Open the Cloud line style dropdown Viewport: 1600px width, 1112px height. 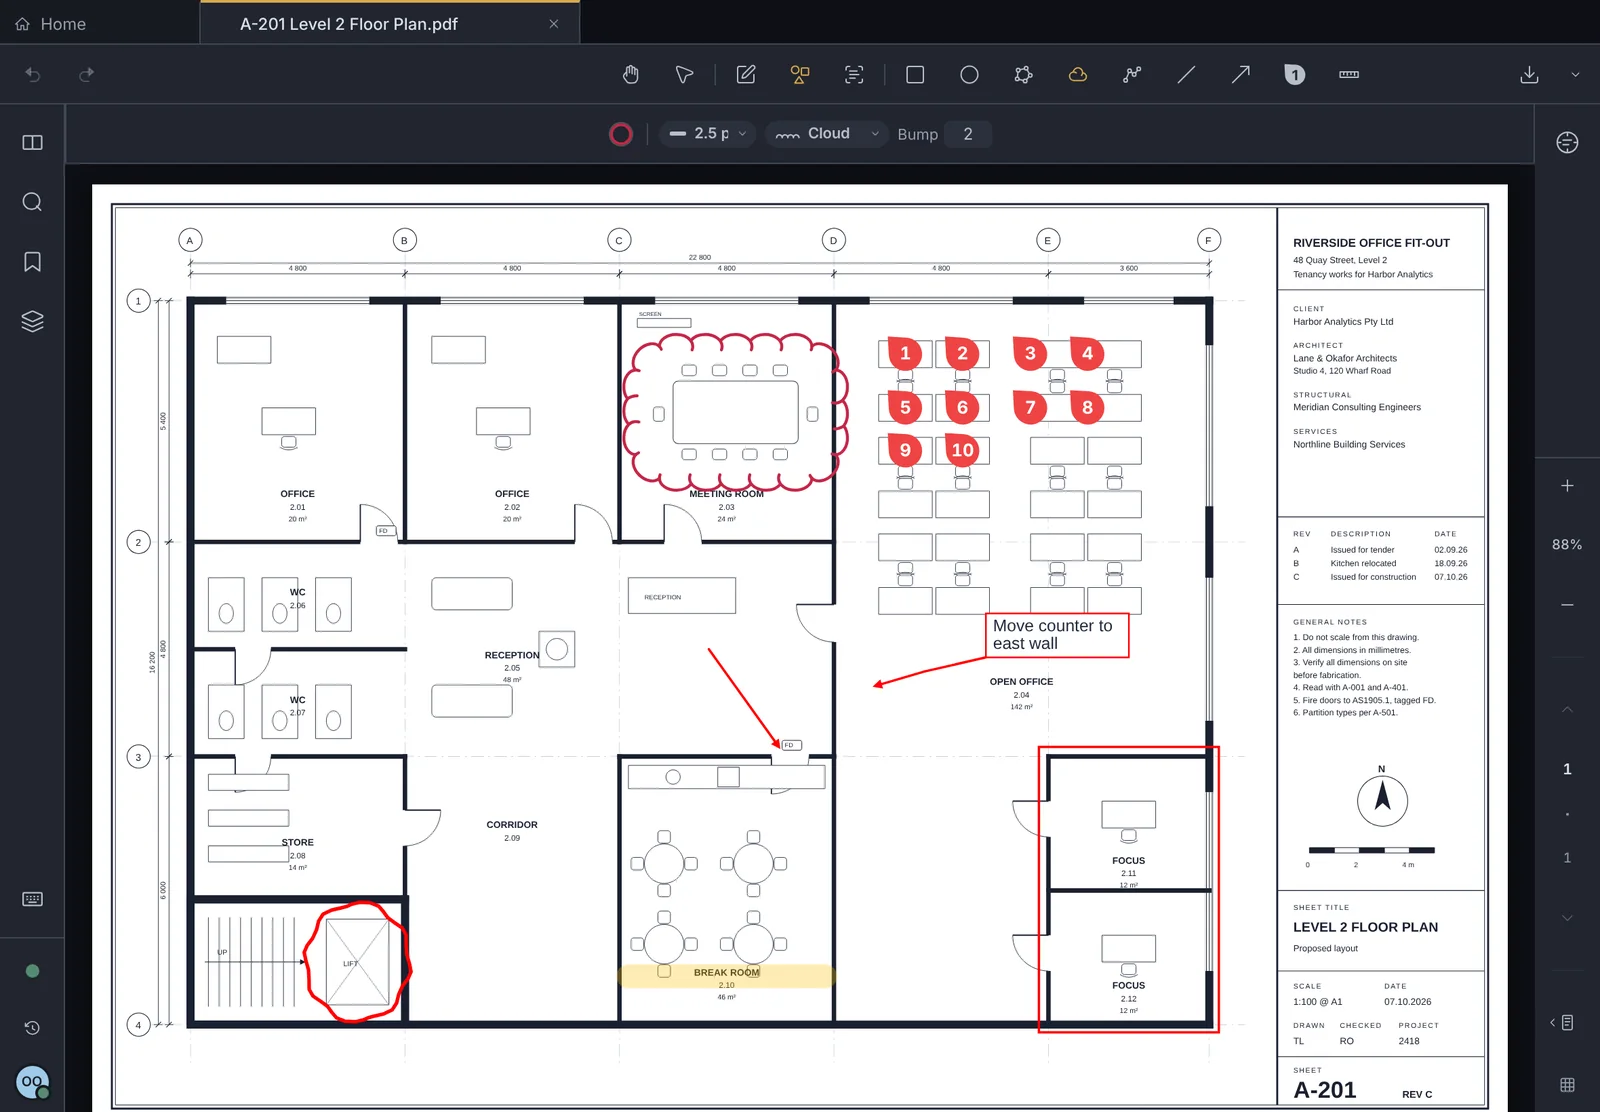tap(827, 134)
